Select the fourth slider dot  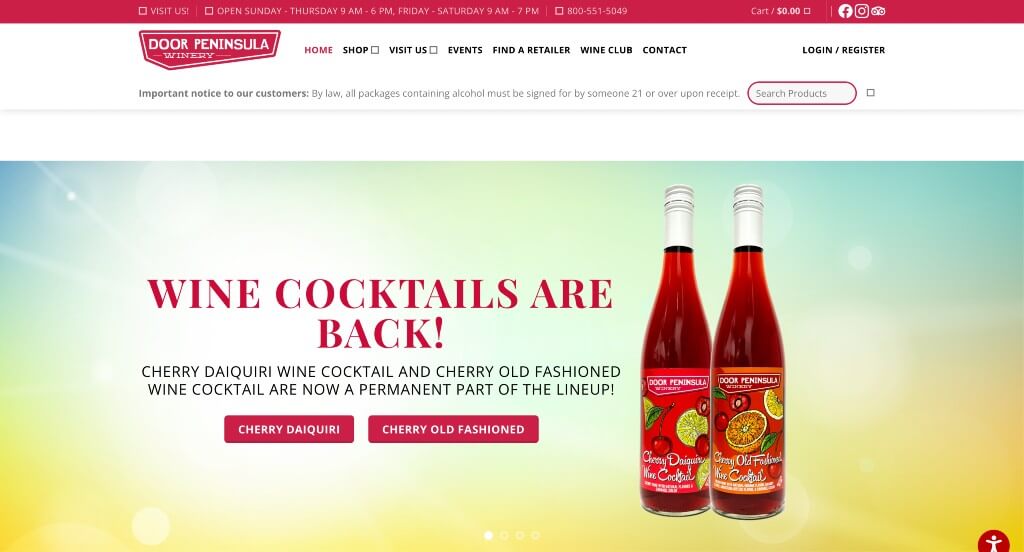pos(536,535)
